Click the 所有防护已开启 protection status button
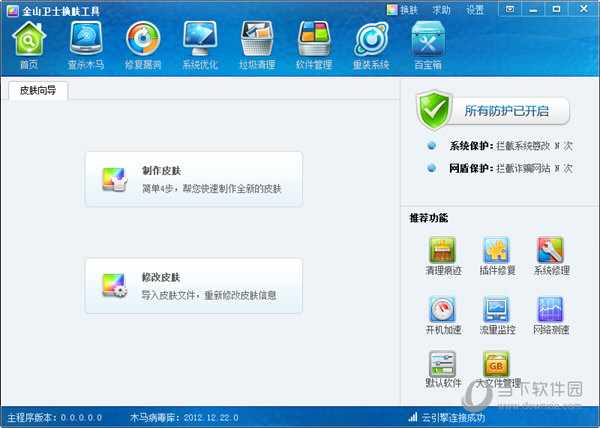Image resolution: width=600 pixels, height=428 pixels. (507, 111)
